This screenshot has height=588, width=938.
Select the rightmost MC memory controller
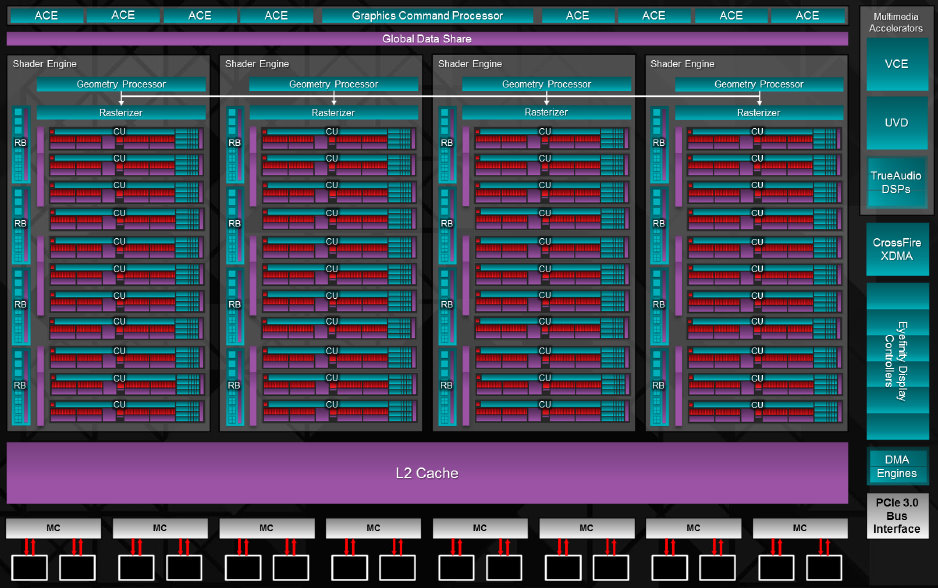[x=799, y=527]
